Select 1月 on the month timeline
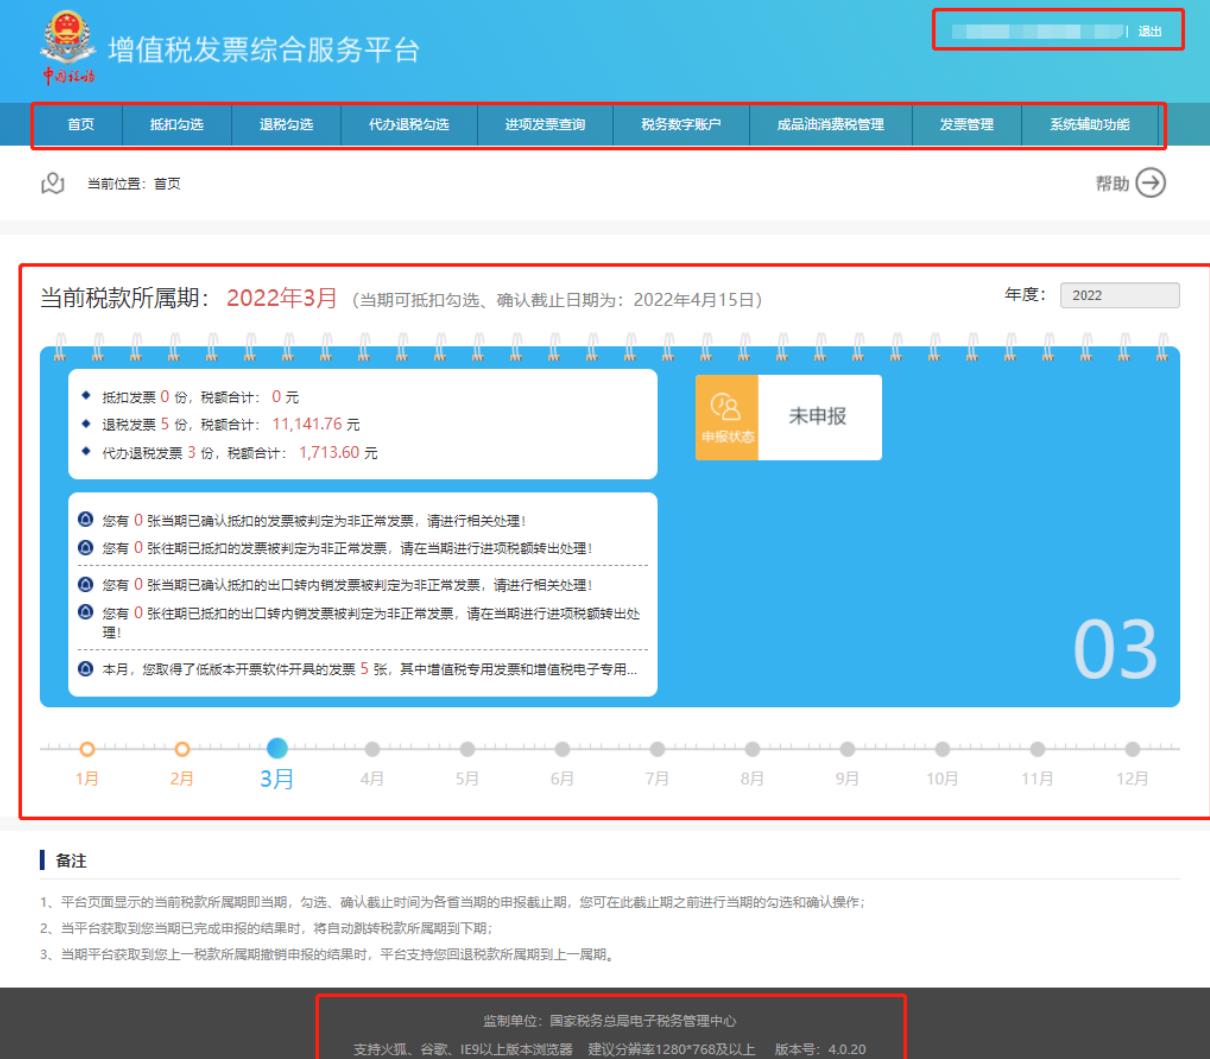 coord(87,749)
